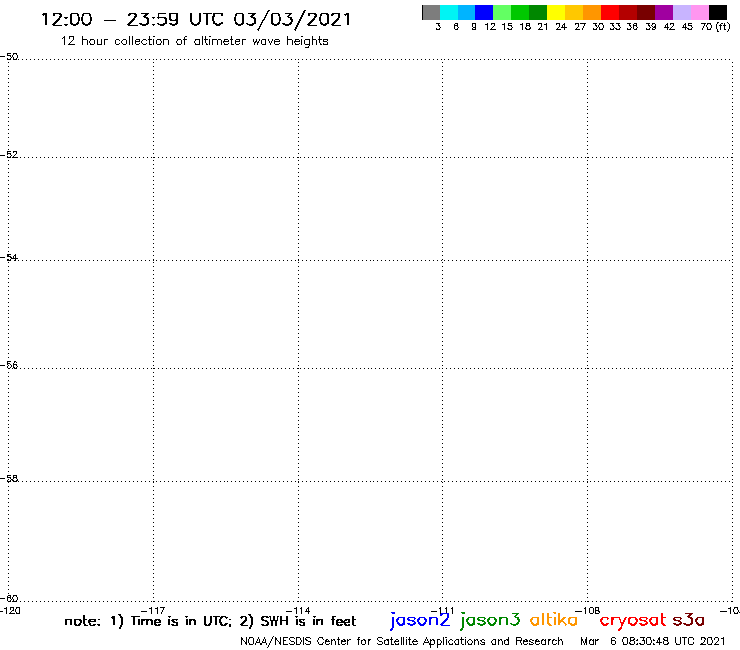
Task: Click the orange altika satellite label
Action: coord(554,619)
